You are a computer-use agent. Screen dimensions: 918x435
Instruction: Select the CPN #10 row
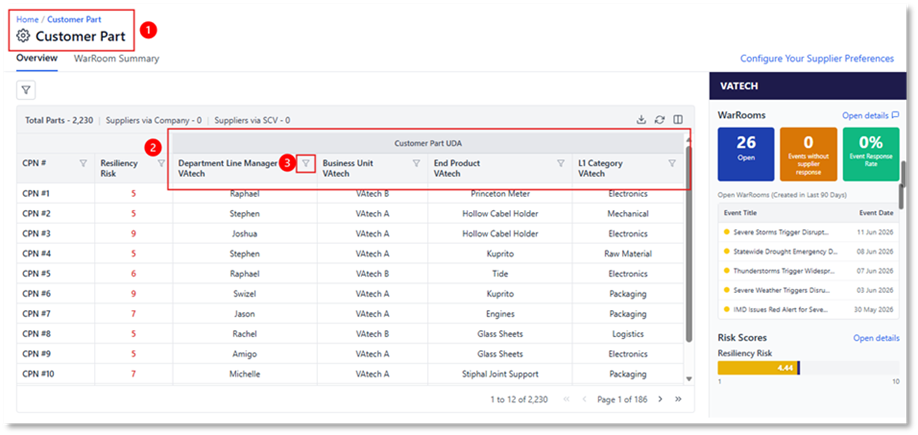click(x=351, y=374)
